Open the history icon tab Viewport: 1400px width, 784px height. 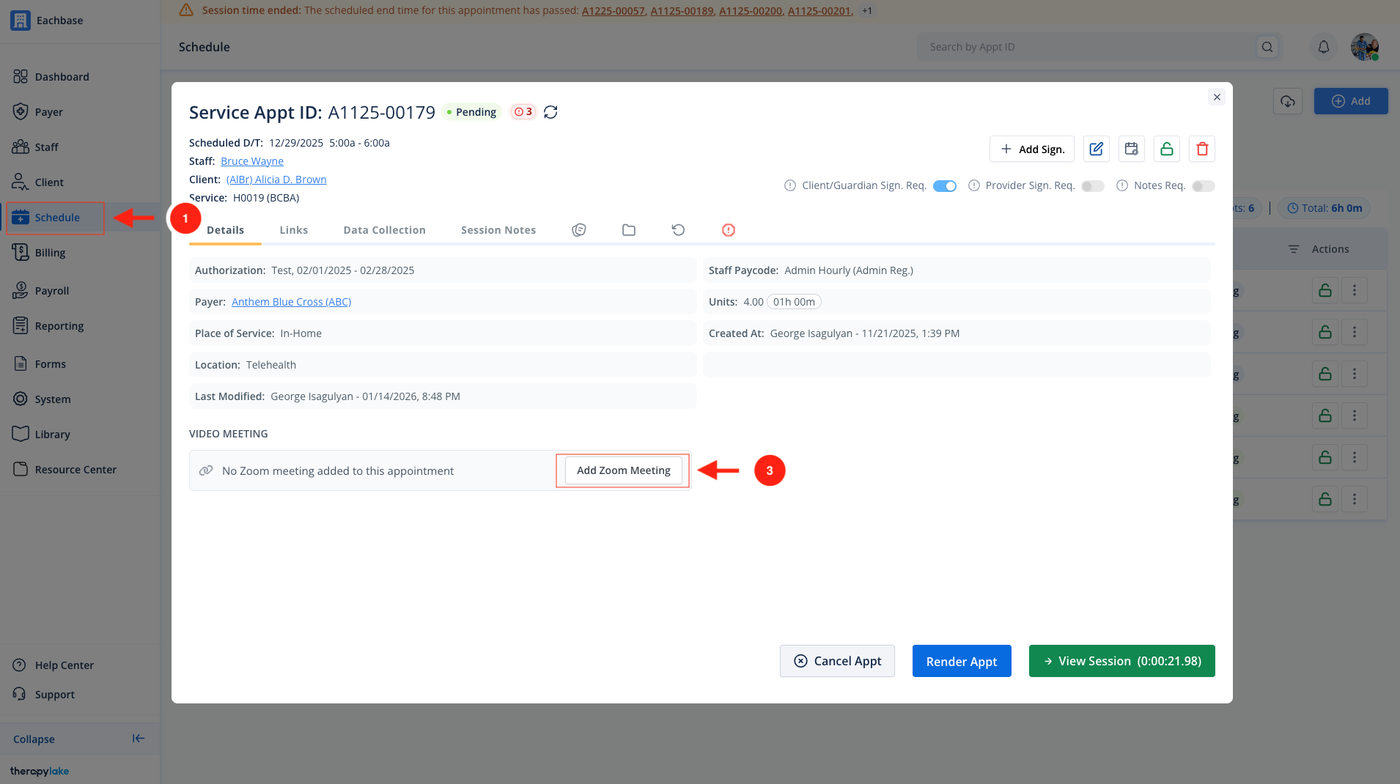(x=678, y=230)
